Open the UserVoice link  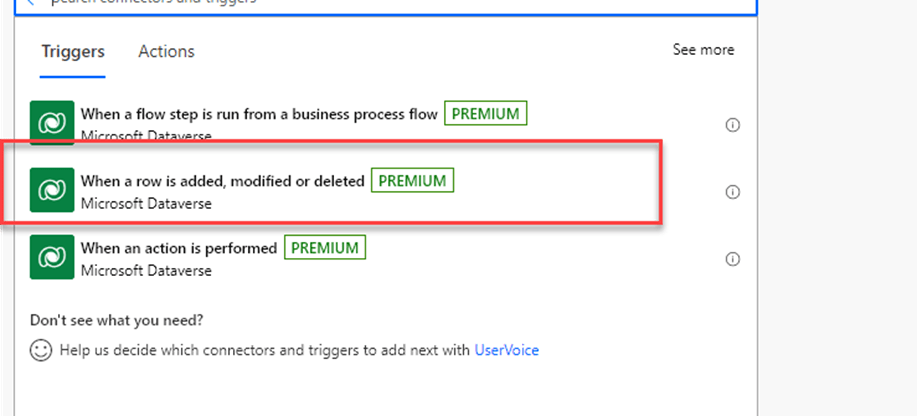(x=506, y=350)
